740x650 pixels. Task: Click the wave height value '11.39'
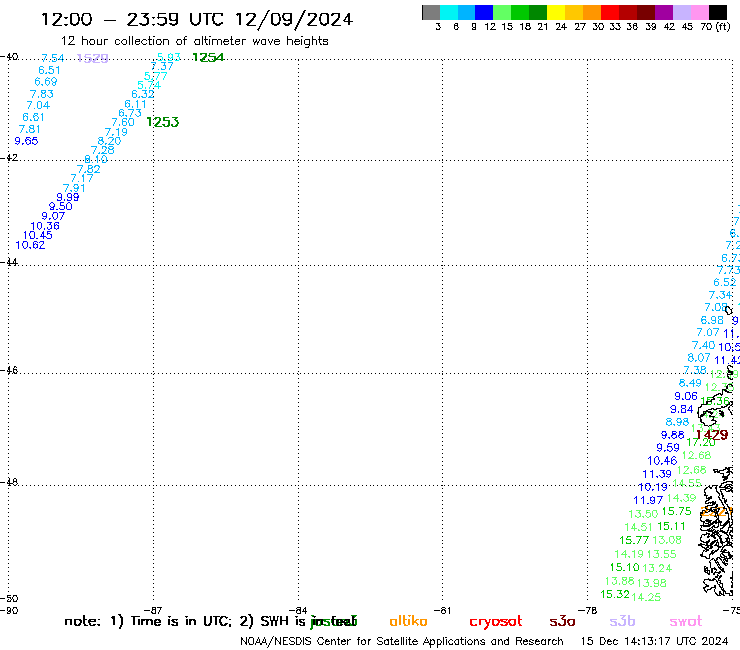(x=656, y=474)
